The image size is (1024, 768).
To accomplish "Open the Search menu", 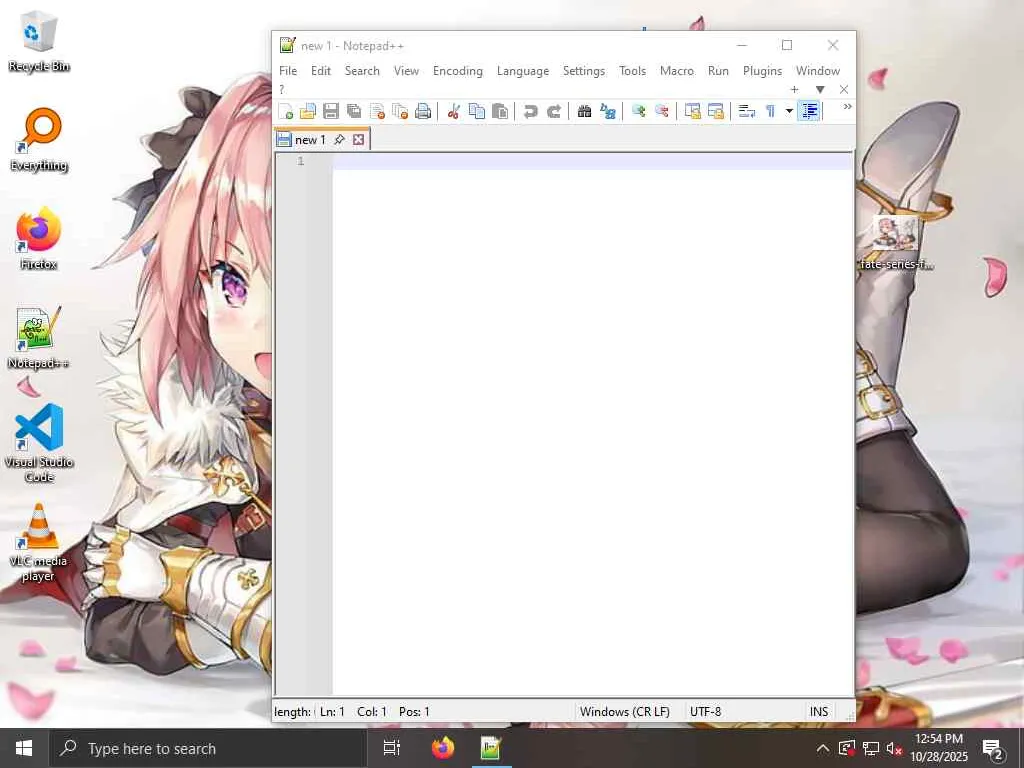I will [362, 71].
